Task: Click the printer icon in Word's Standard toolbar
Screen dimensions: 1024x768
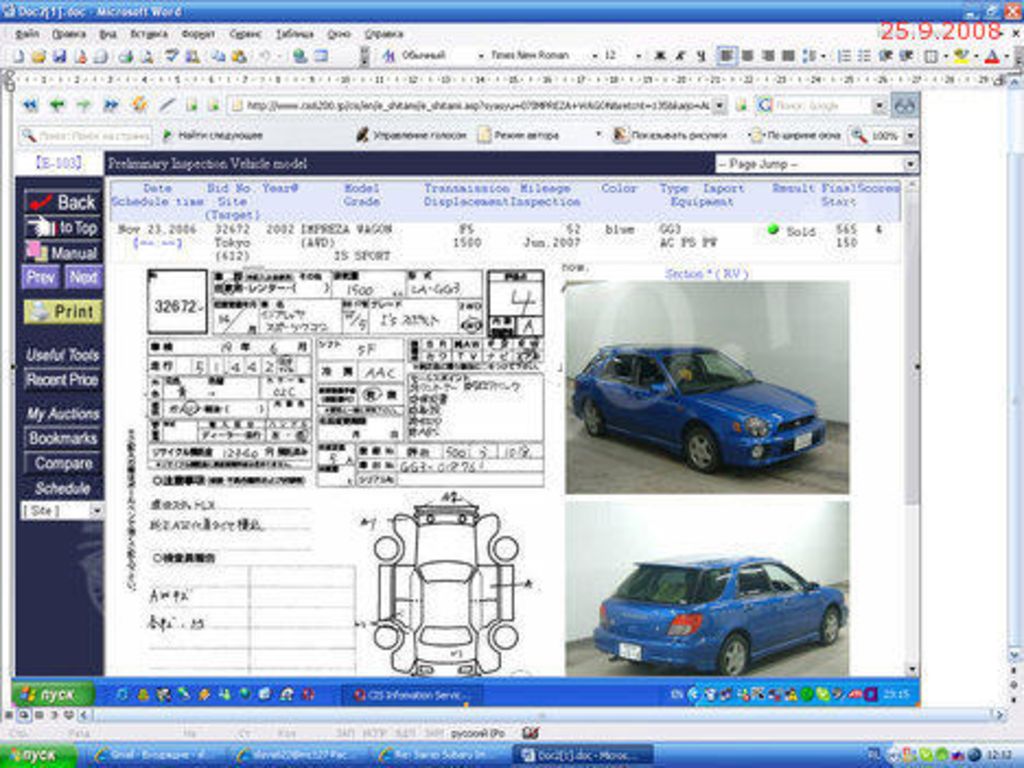Action: pos(126,57)
